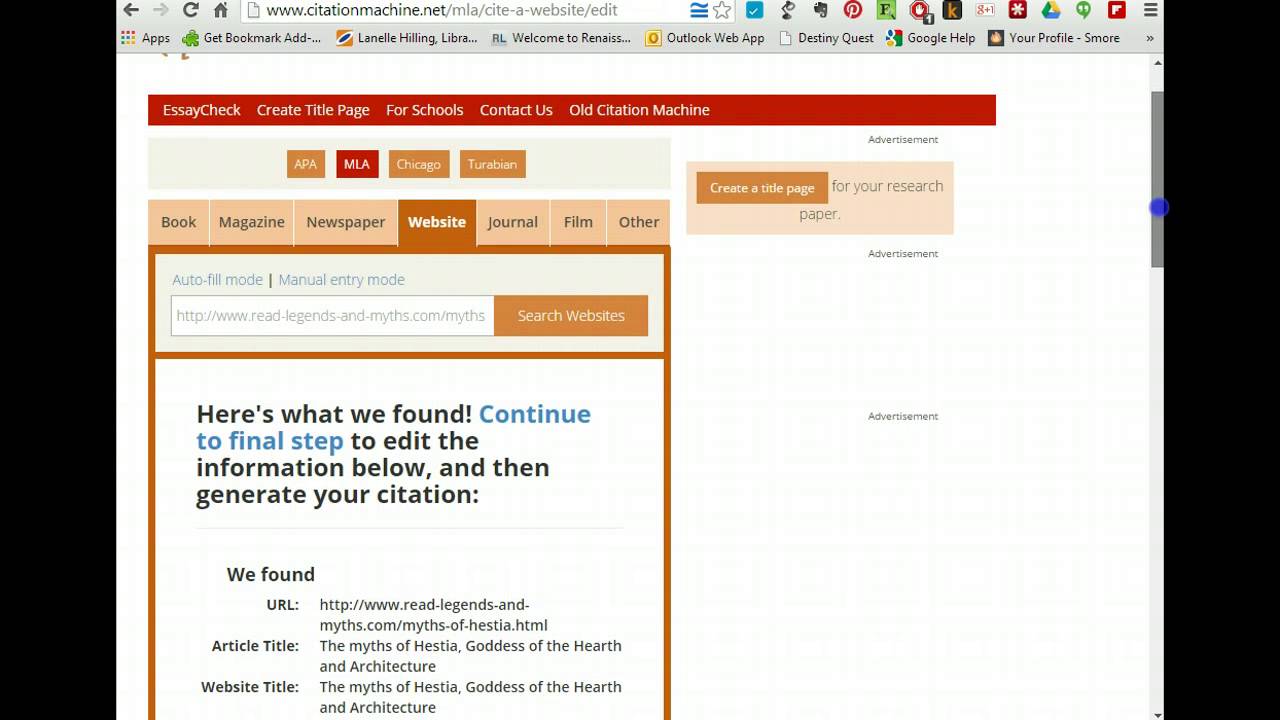Open the Lanelle Hilling, Libra... bookmark
Screen dimensions: 1280x720
tap(407, 38)
